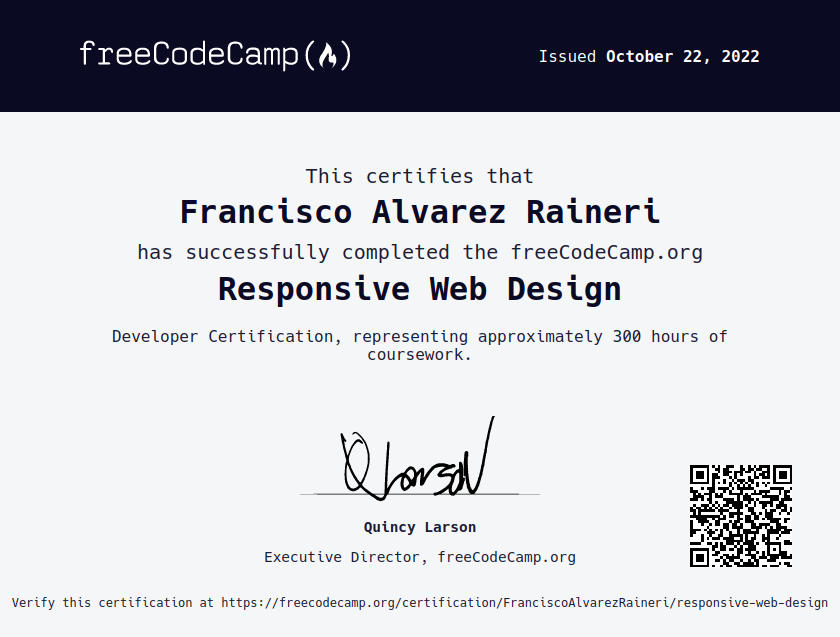This screenshot has width=840, height=637.
Task: Click 'Executive Director, freeCodeCamp.org' title text
Action: tap(419, 557)
